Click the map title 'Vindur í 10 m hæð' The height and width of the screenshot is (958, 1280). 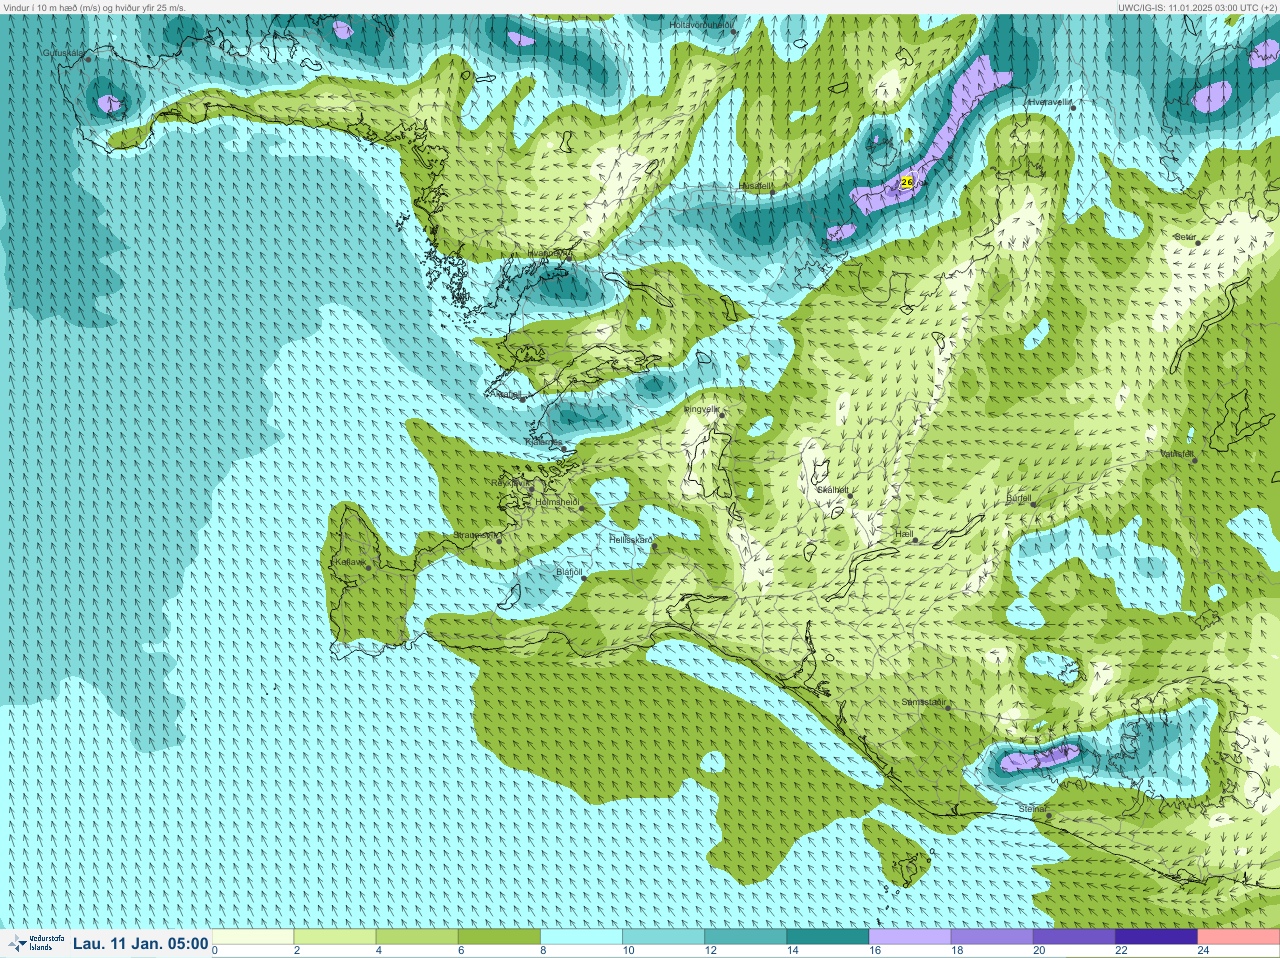(x=43, y=7)
